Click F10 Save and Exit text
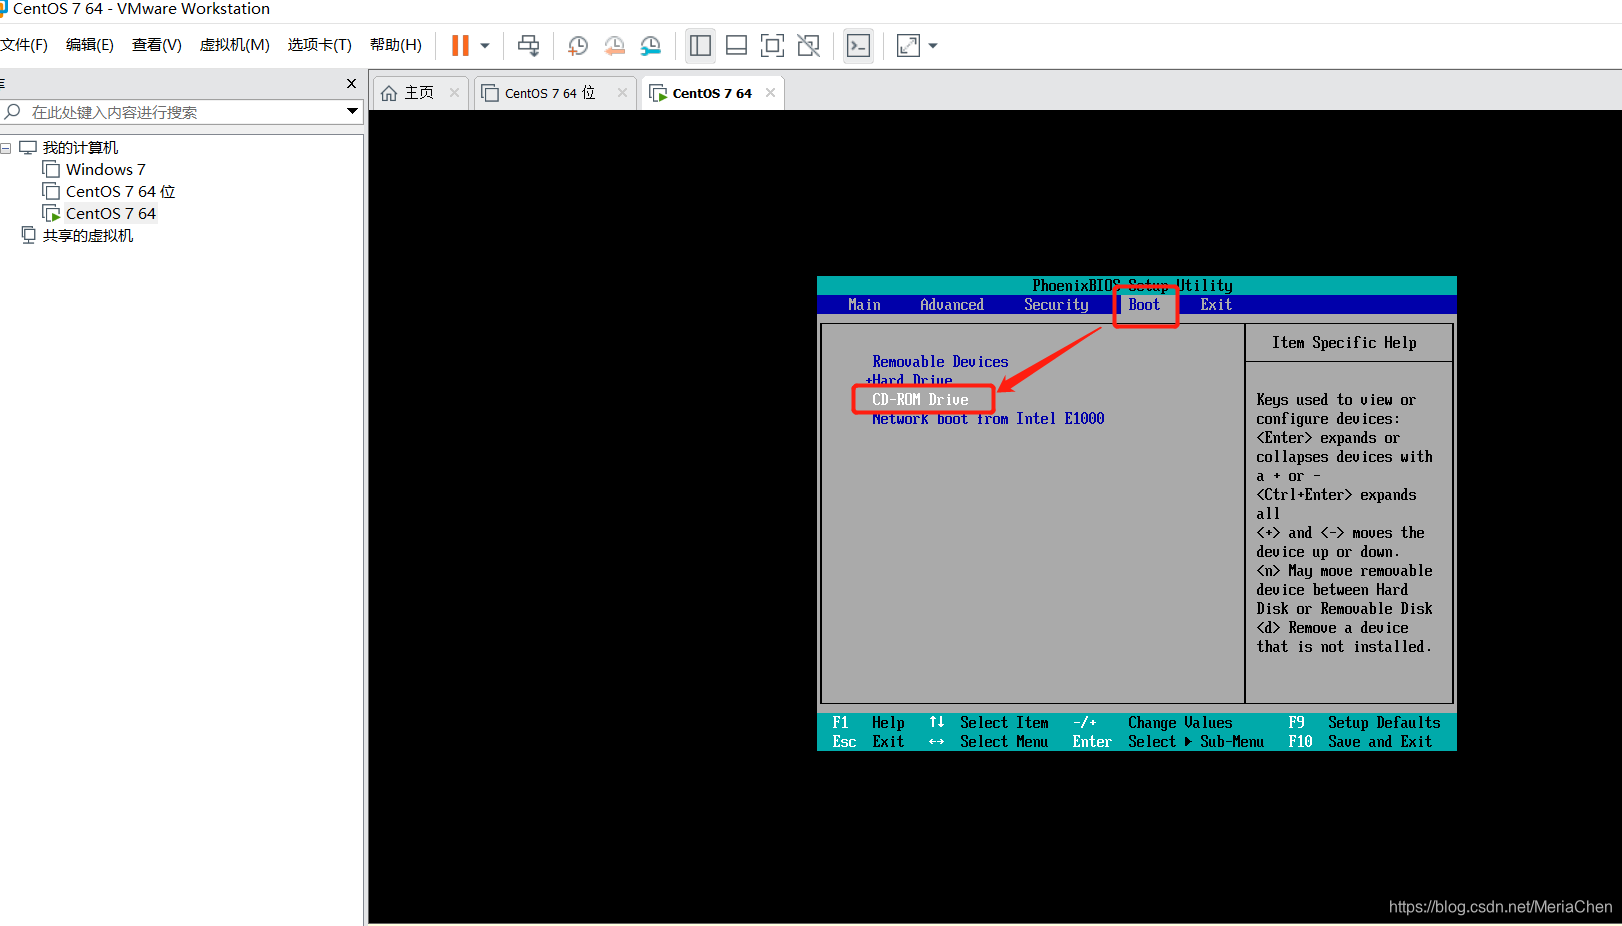The height and width of the screenshot is (926, 1622). 1360,742
